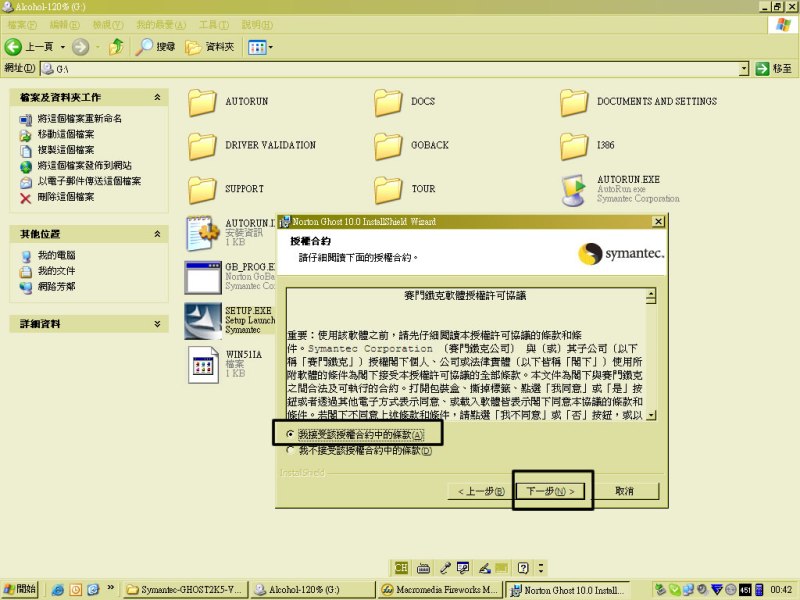
Task: Click the CH input language indicator
Action: point(401,568)
